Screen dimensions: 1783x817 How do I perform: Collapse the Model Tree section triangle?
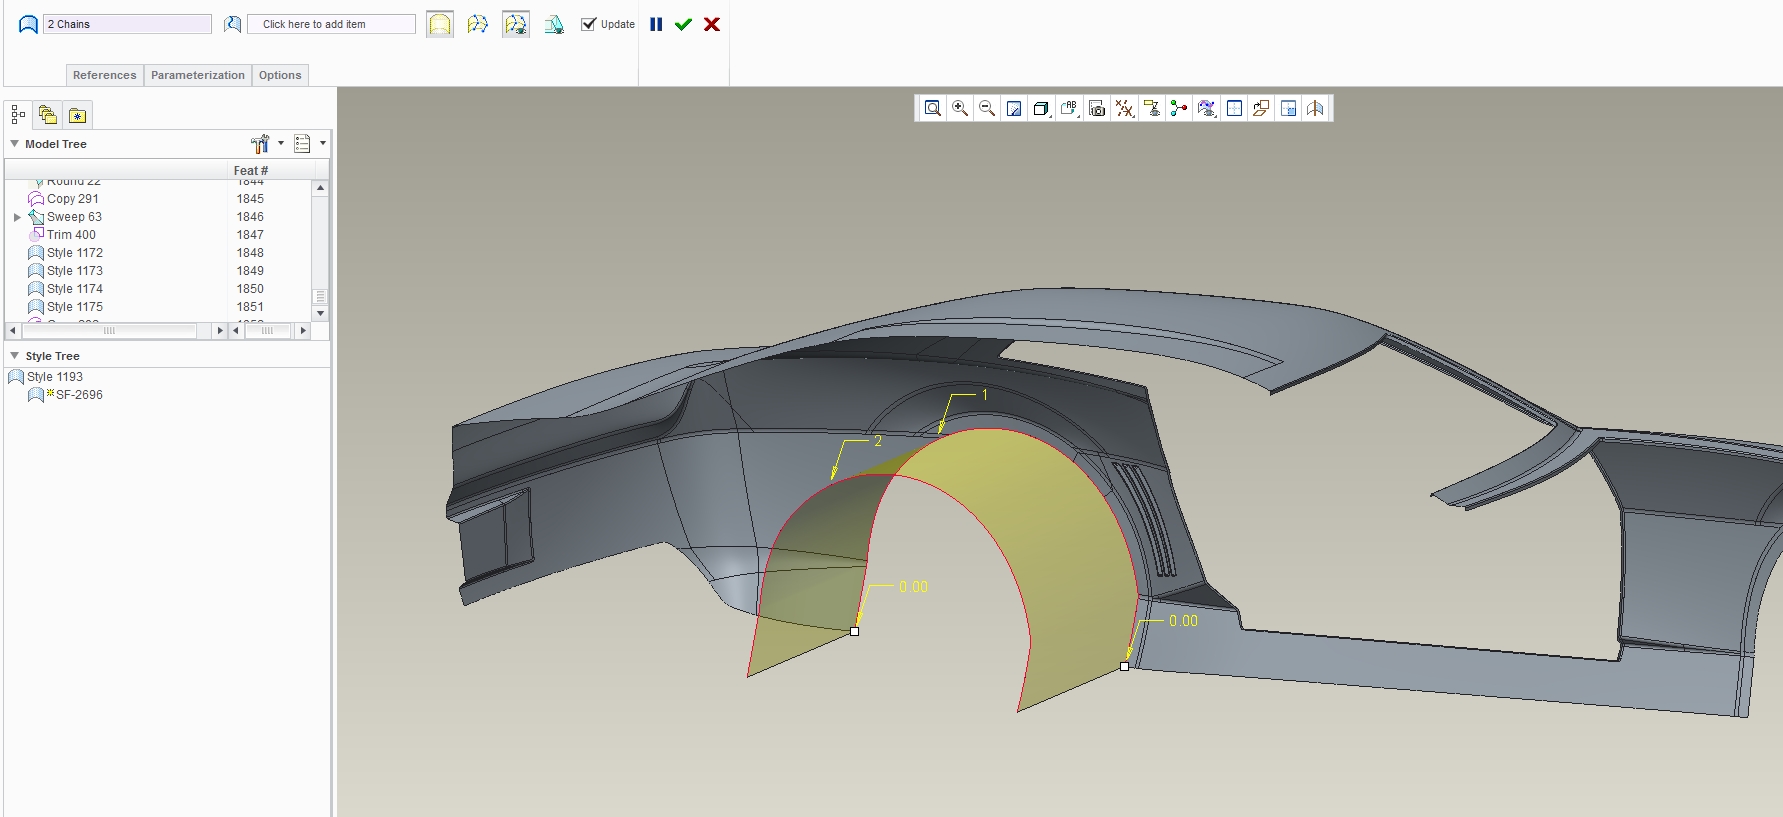pyautogui.click(x=14, y=144)
